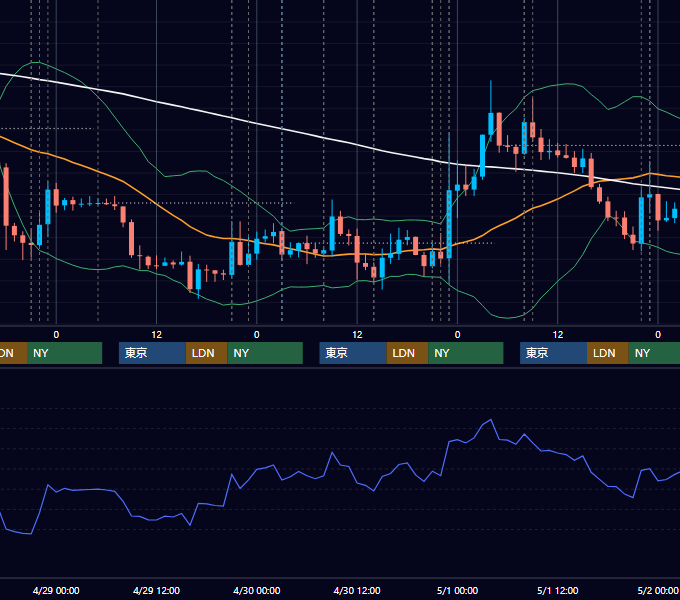This screenshot has width=680, height=600.
Task: Click the highest peak of the blue indicator line
Action: tap(490, 420)
